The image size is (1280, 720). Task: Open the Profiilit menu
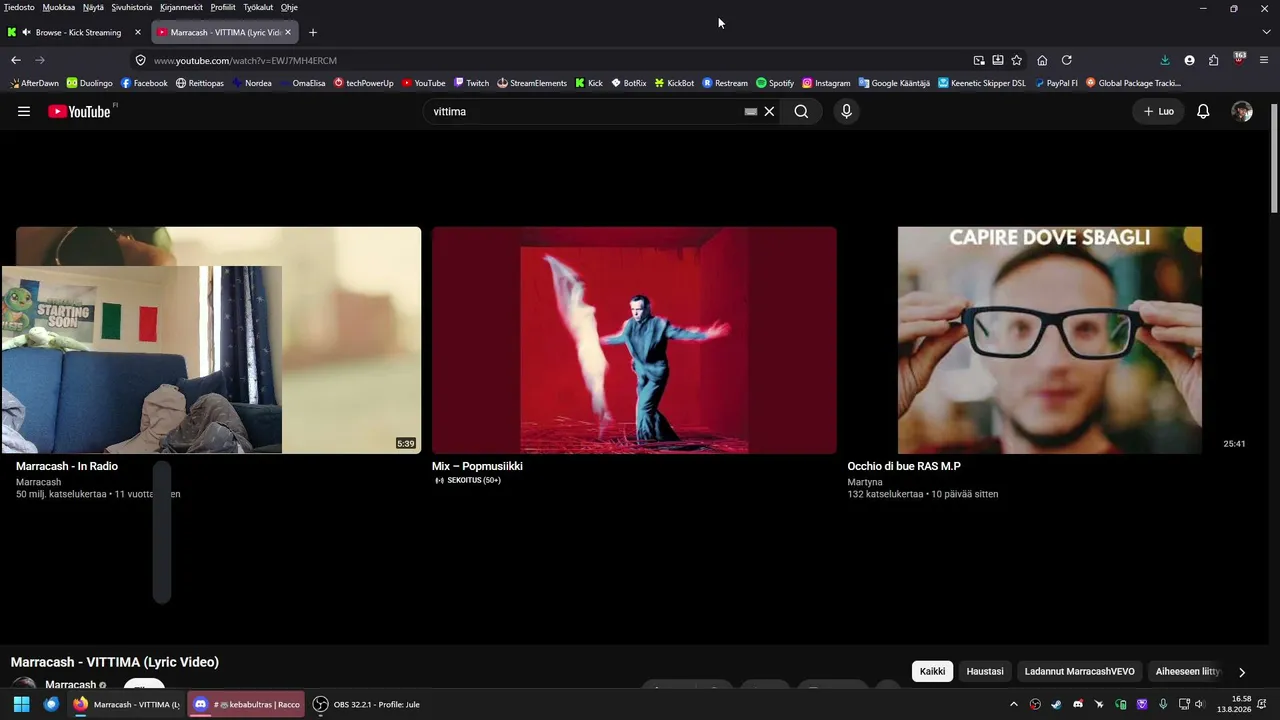pyautogui.click(x=223, y=7)
